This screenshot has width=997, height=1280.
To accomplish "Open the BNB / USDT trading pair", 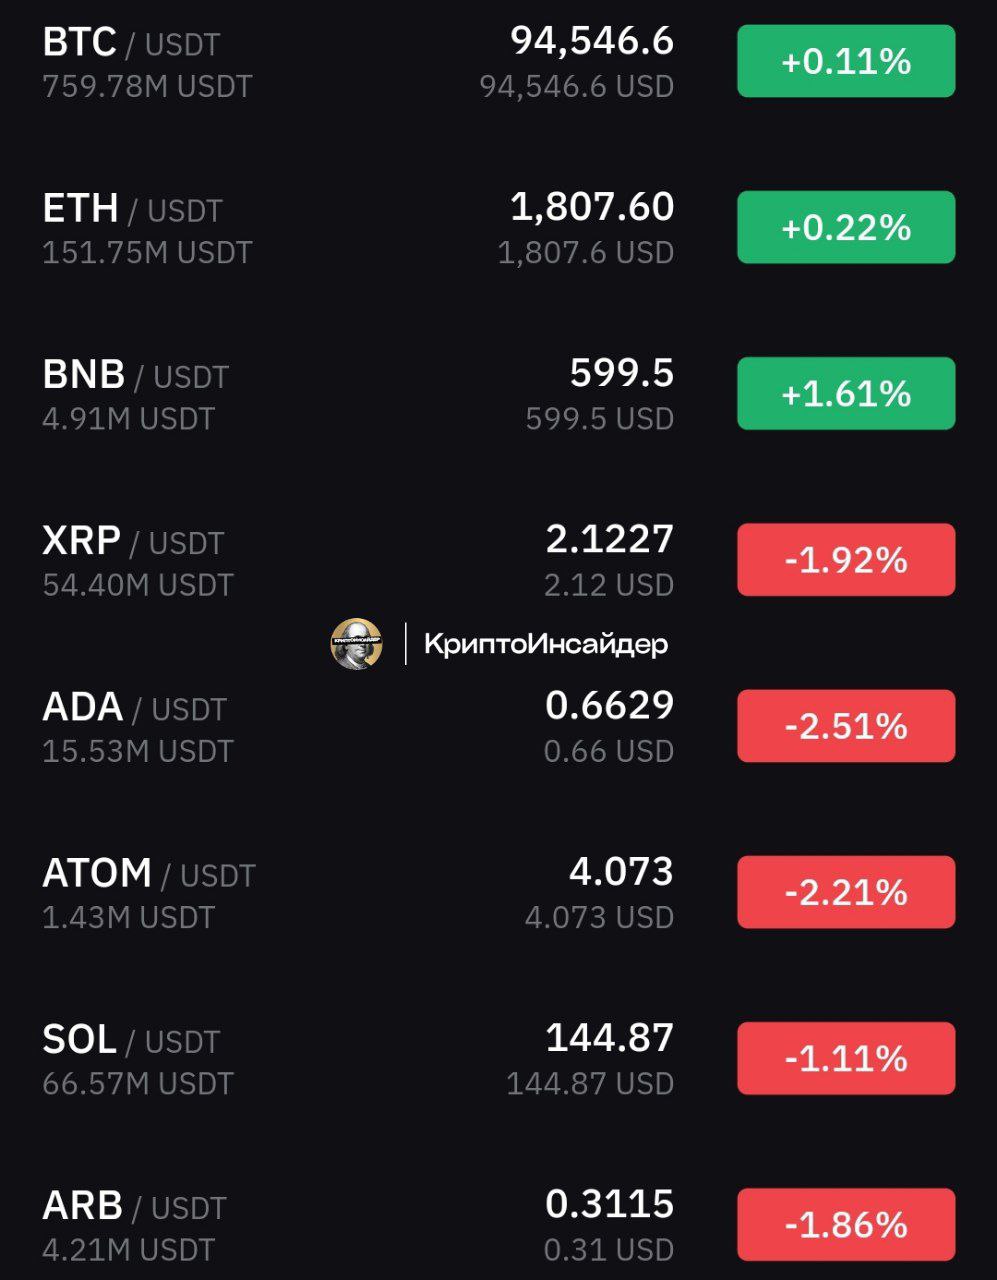I will [136, 376].
